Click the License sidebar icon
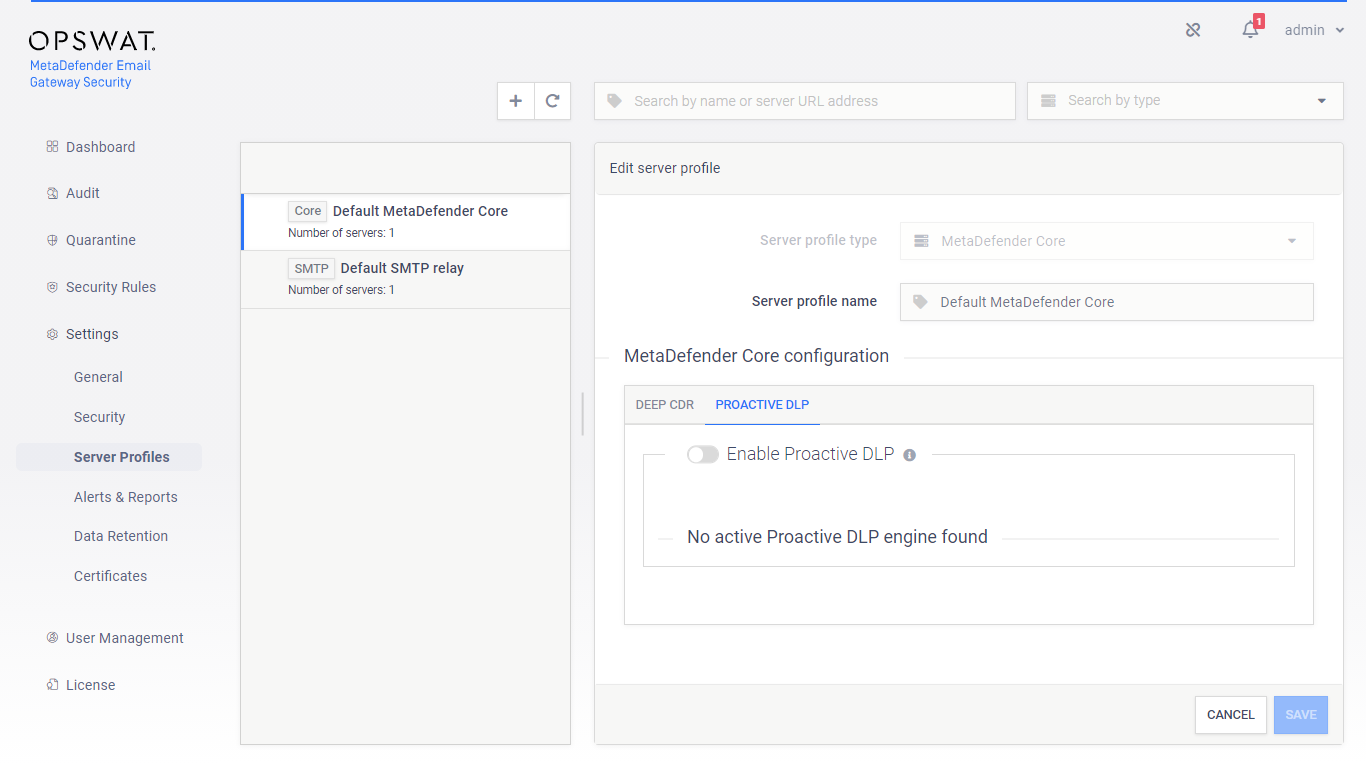The image size is (1366, 768). pos(52,685)
